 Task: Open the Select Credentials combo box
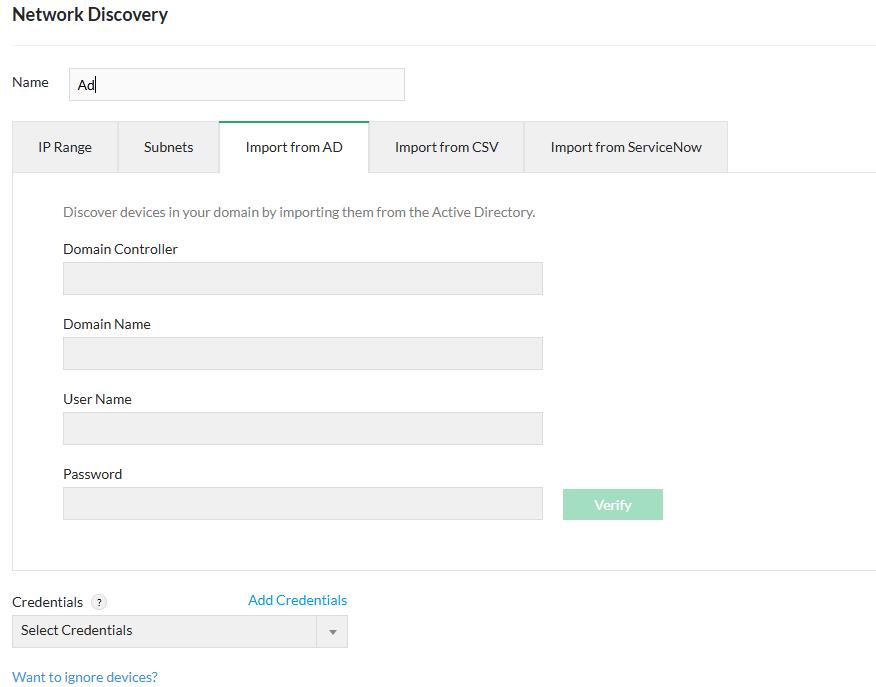point(165,631)
